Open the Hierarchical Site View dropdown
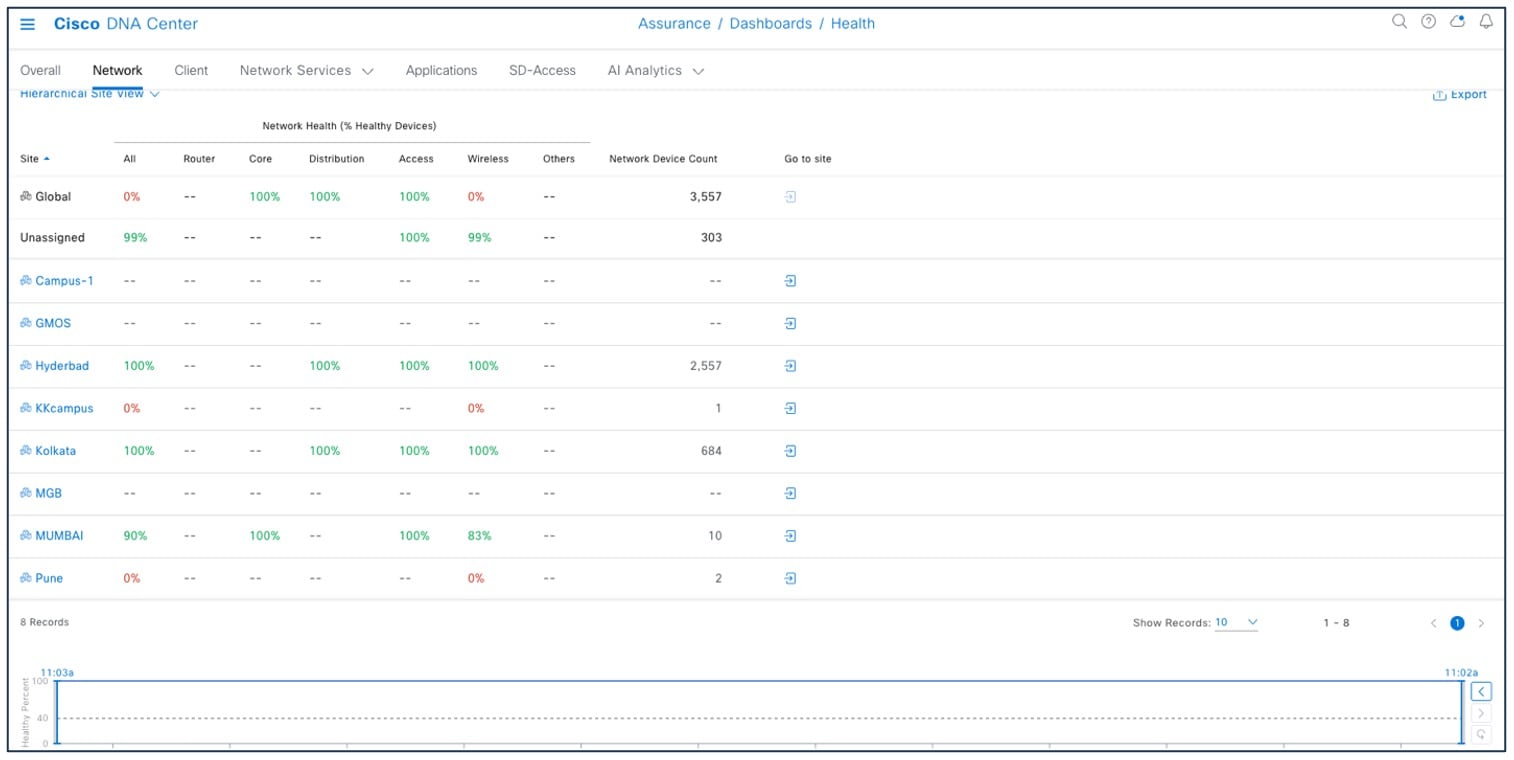 pos(90,94)
